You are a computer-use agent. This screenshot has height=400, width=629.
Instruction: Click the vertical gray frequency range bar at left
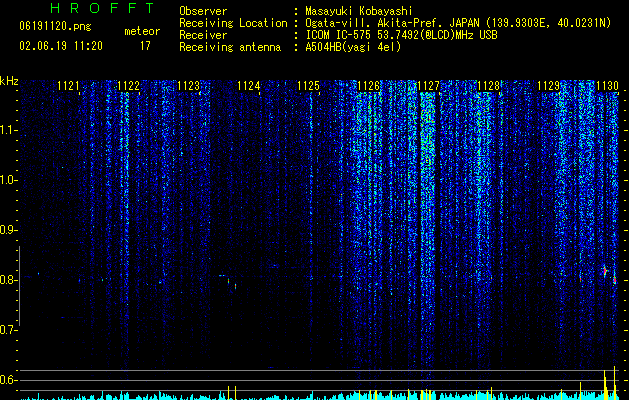pyautogui.click(x=20, y=286)
